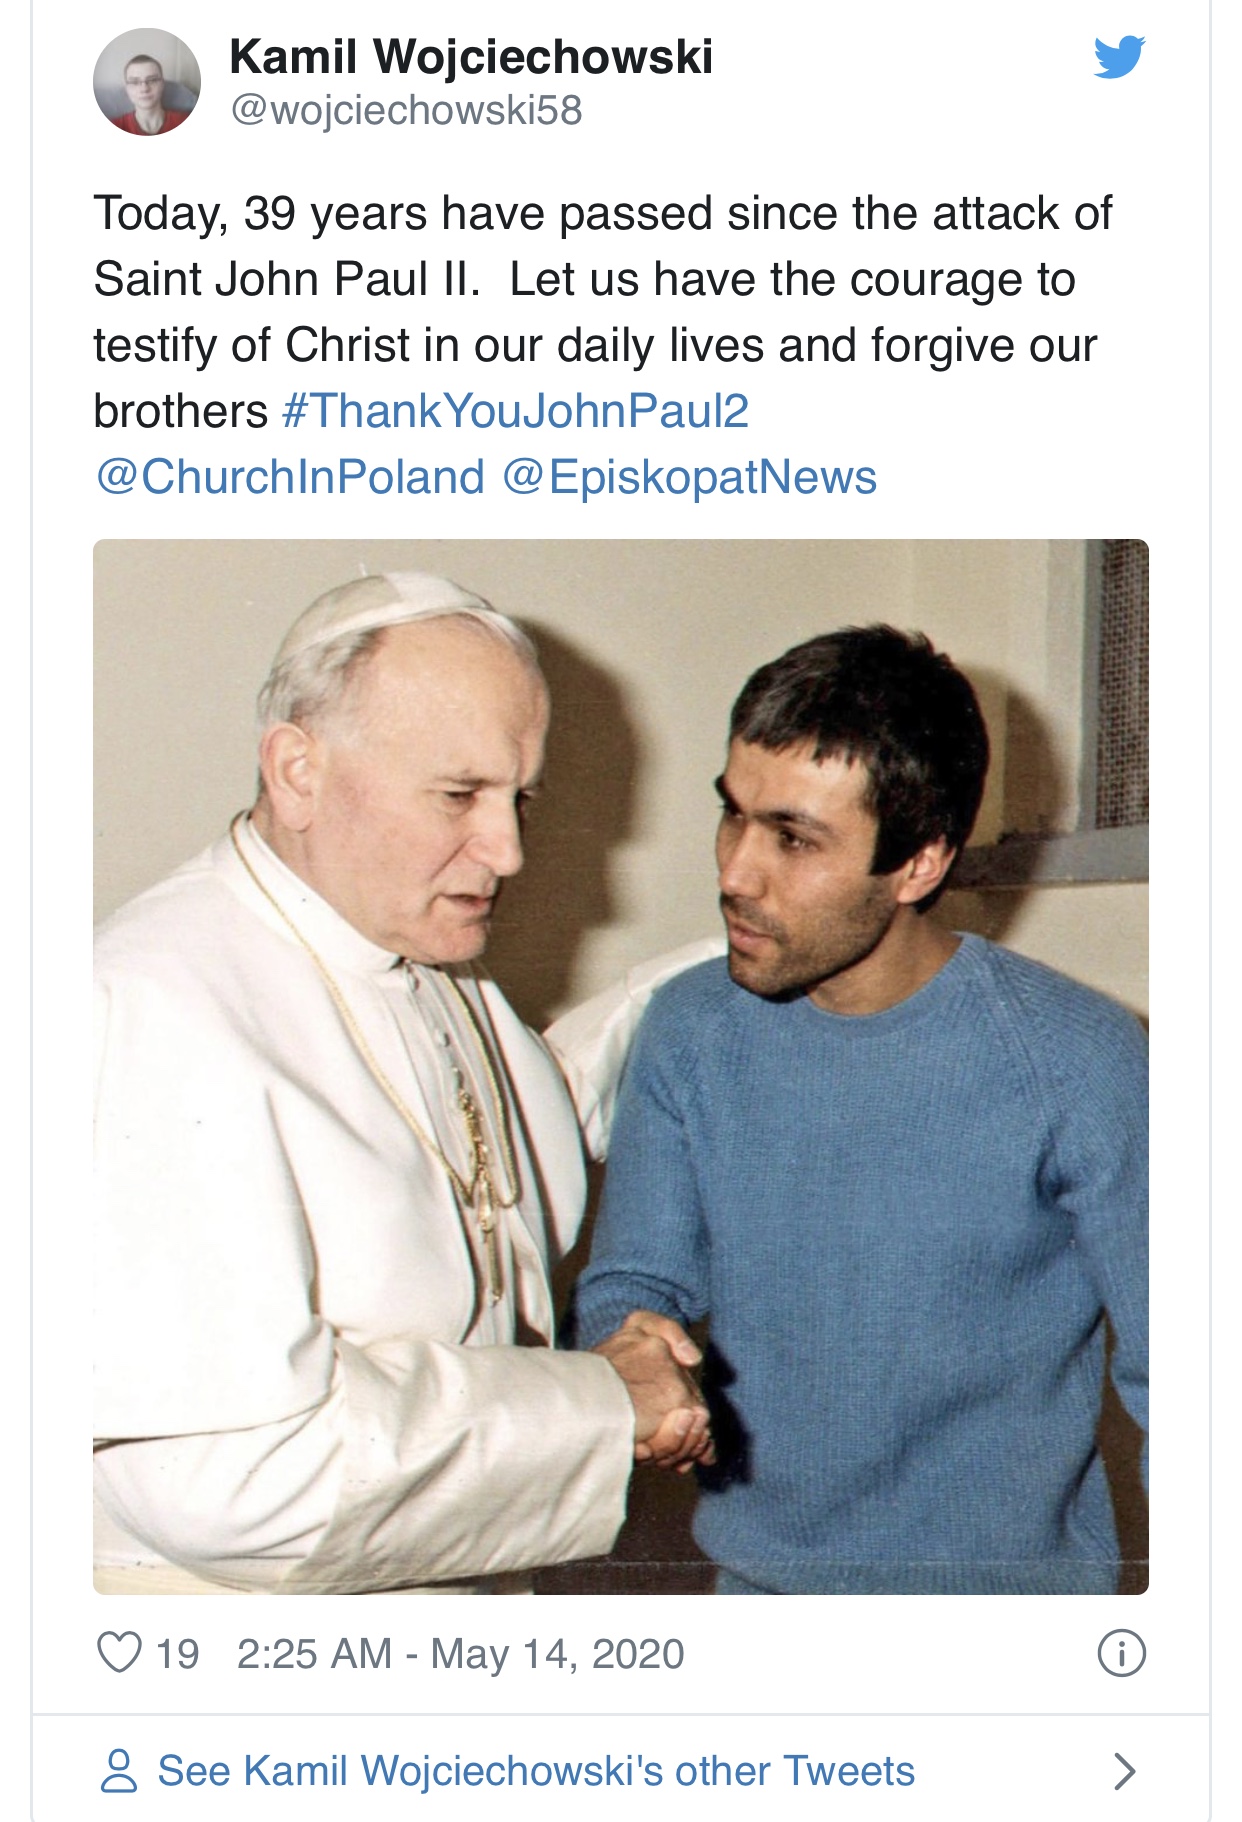Viewport: 1242px width, 1822px height.
Task: Open the @wojciechowski58 handle
Action: pyautogui.click(x=406, y=110)
